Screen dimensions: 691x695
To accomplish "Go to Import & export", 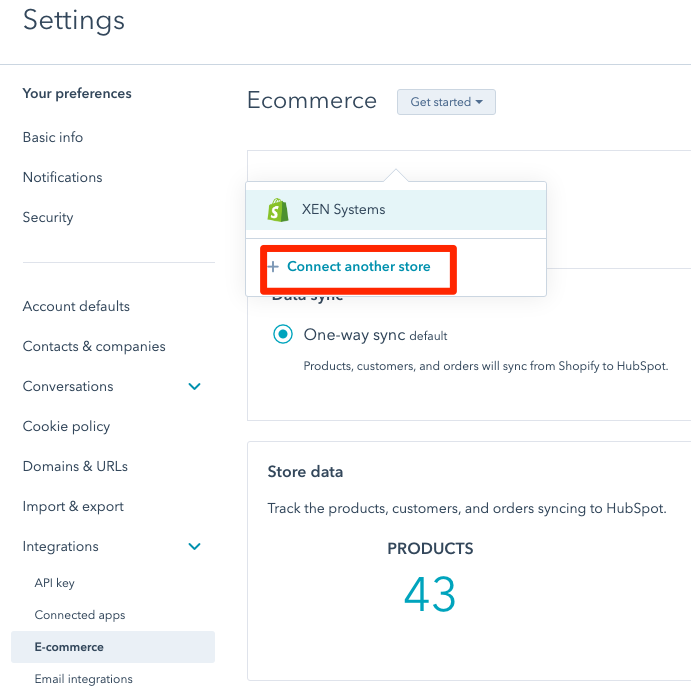I will click(x=73, y=506).
